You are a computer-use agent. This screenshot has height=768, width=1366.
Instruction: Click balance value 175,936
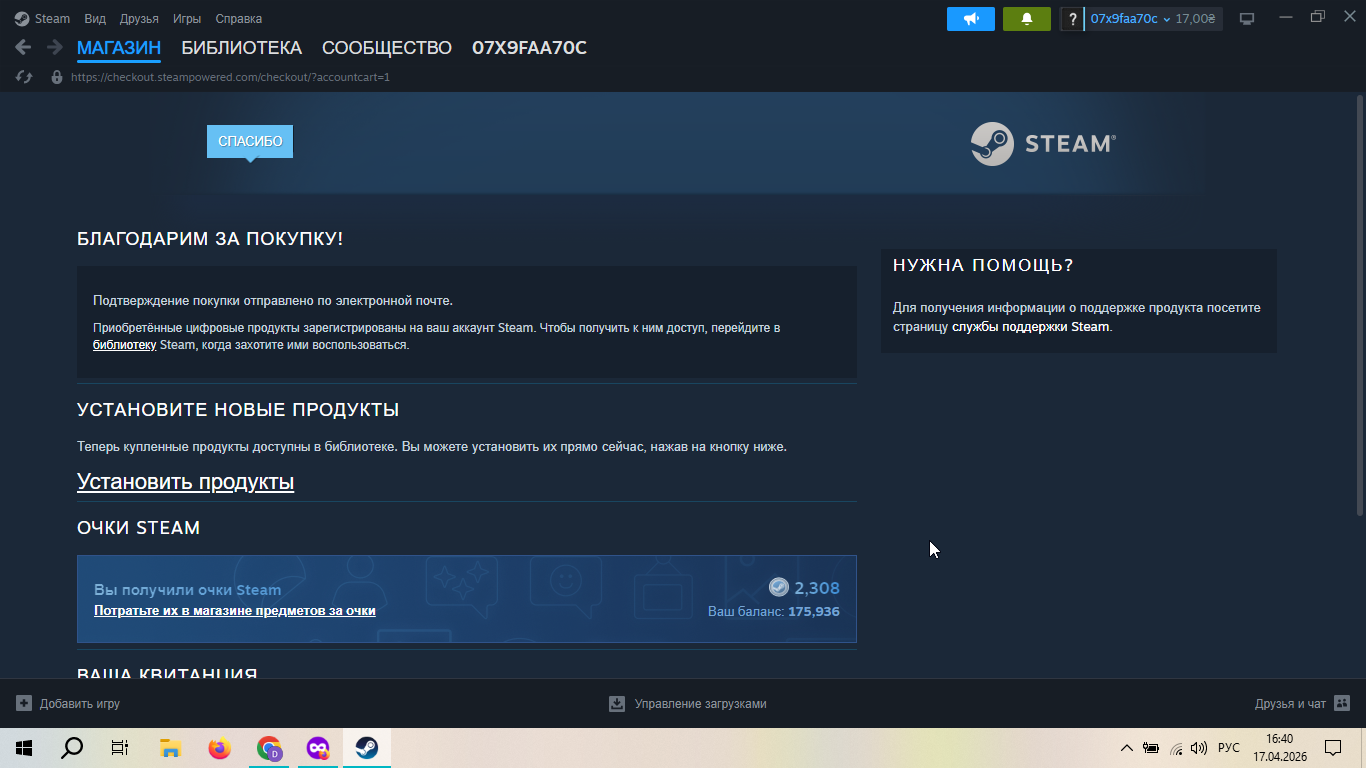pyautogui.click(x=814, y=611)
